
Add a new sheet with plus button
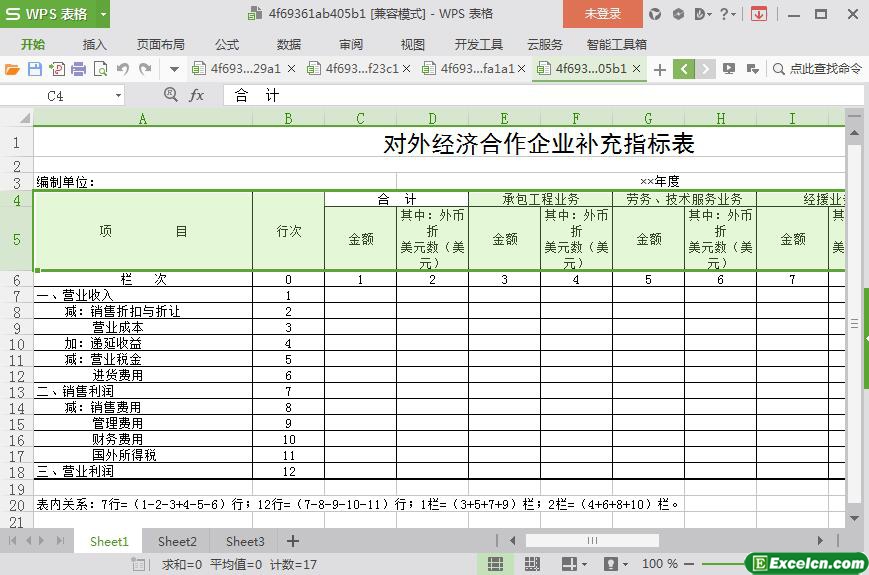tap(293, 541)
